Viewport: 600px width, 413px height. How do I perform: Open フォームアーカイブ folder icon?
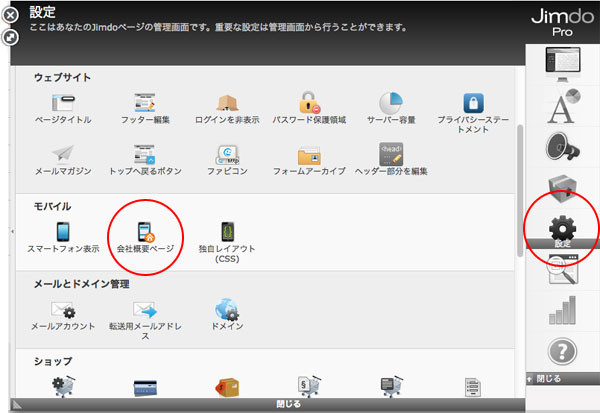point(309,155)
